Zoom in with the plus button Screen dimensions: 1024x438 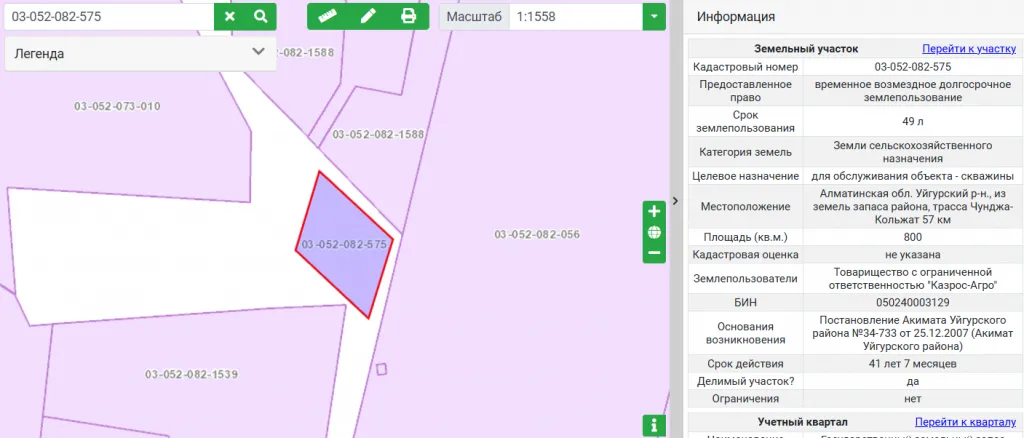[654, 212]
